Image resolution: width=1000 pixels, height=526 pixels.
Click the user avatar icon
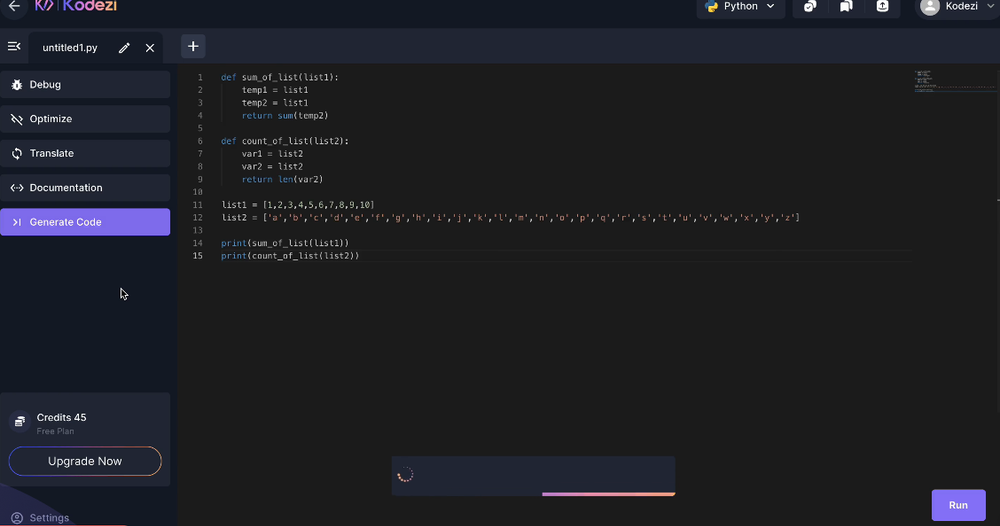point(930,6)
